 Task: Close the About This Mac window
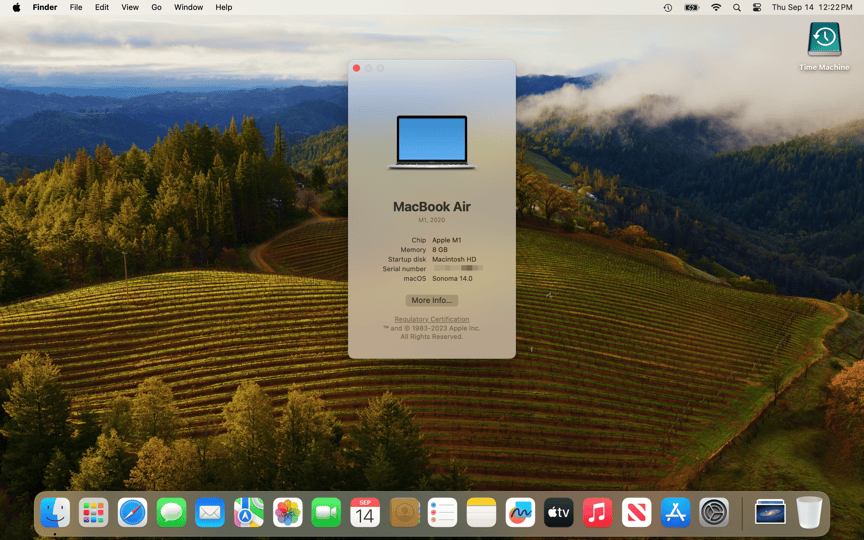(357, 68)
